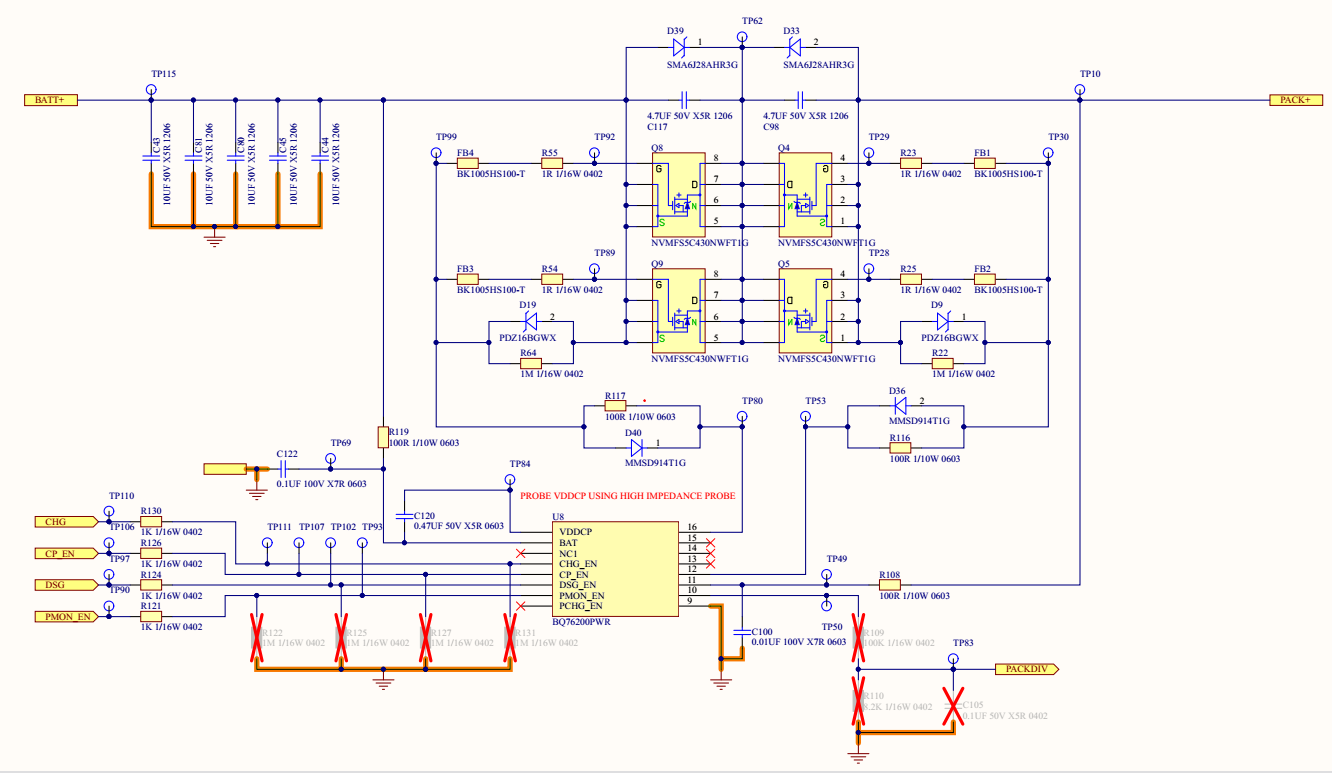Select resistor R119 symbol
Viewport: 1332px width, 773px height.
point(383,437)
